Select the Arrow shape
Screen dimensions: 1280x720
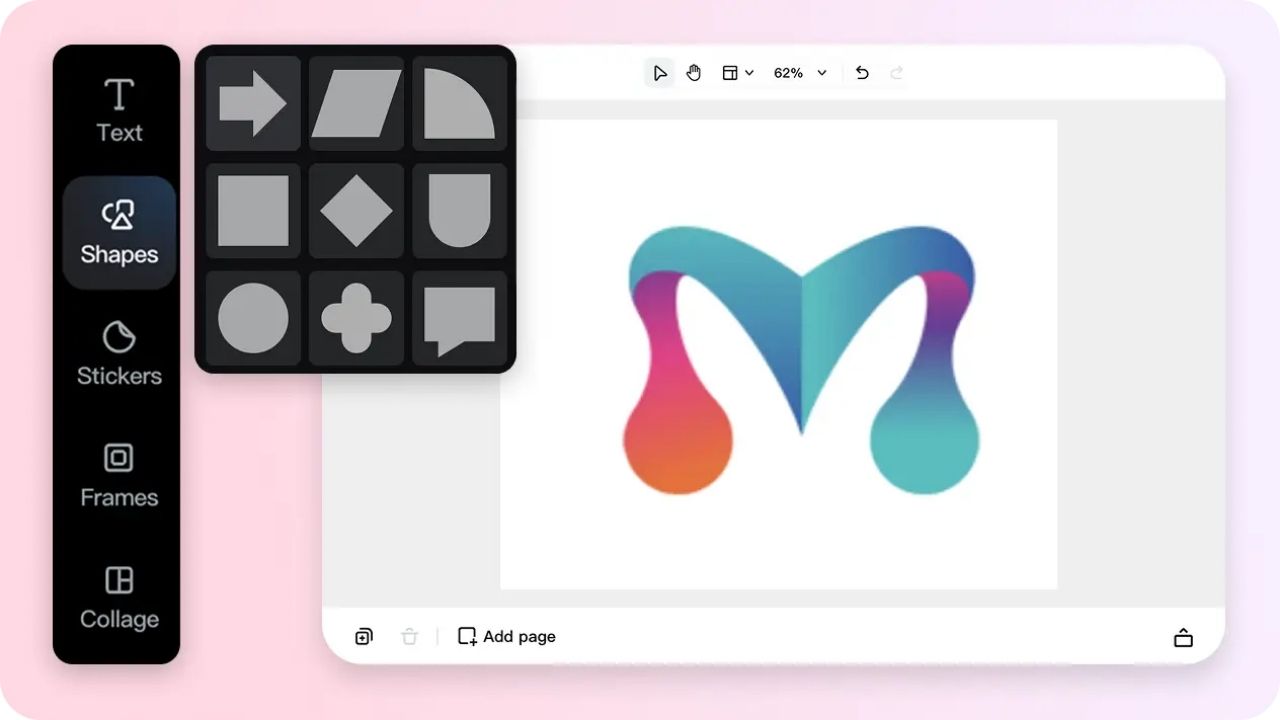point(252,102)
